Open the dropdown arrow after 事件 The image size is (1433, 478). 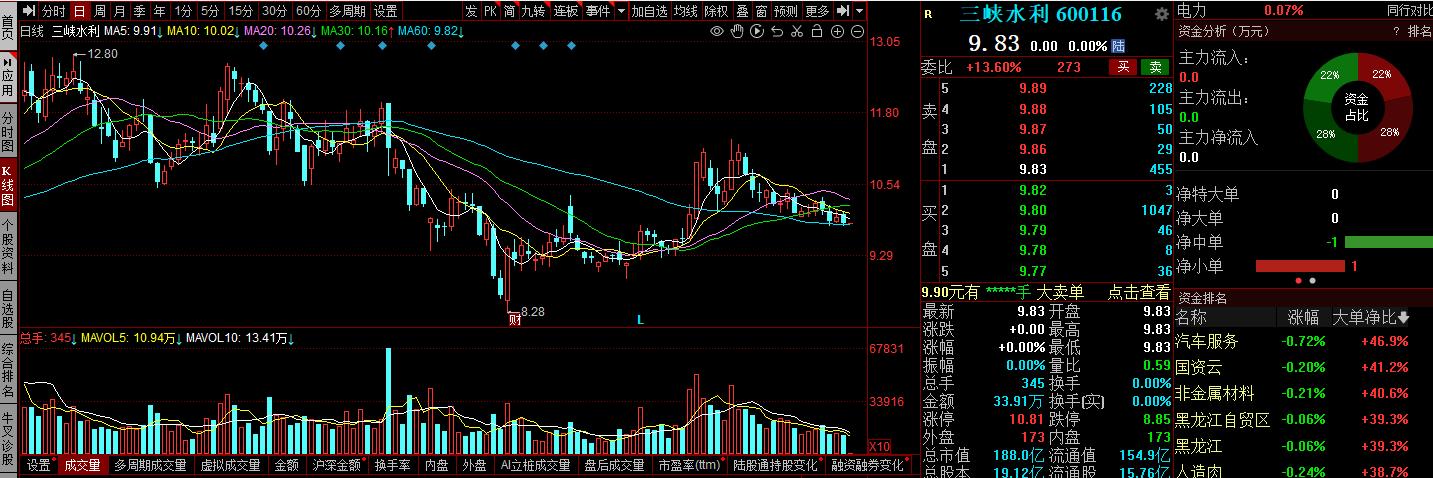point(621,11)
